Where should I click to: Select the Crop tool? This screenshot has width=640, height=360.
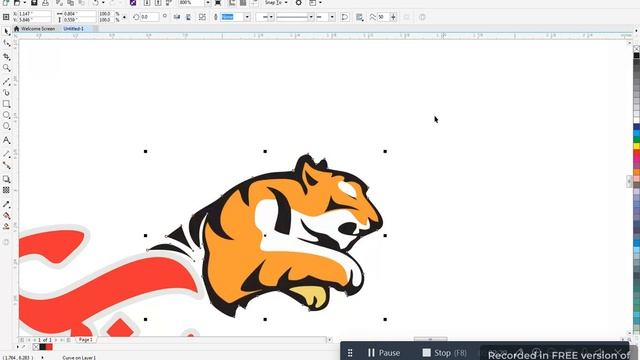coord(6,56)
